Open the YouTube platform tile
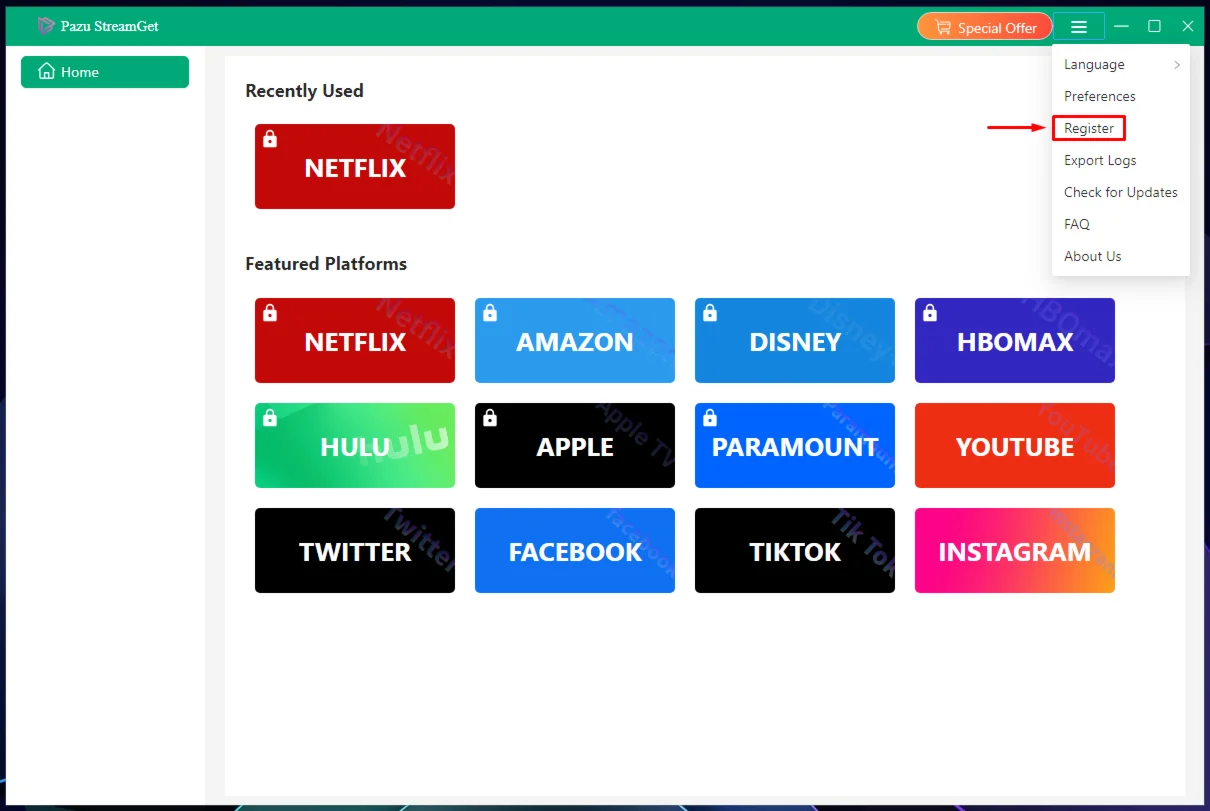Screen dimensions: 1210x811 (1015, 446)
